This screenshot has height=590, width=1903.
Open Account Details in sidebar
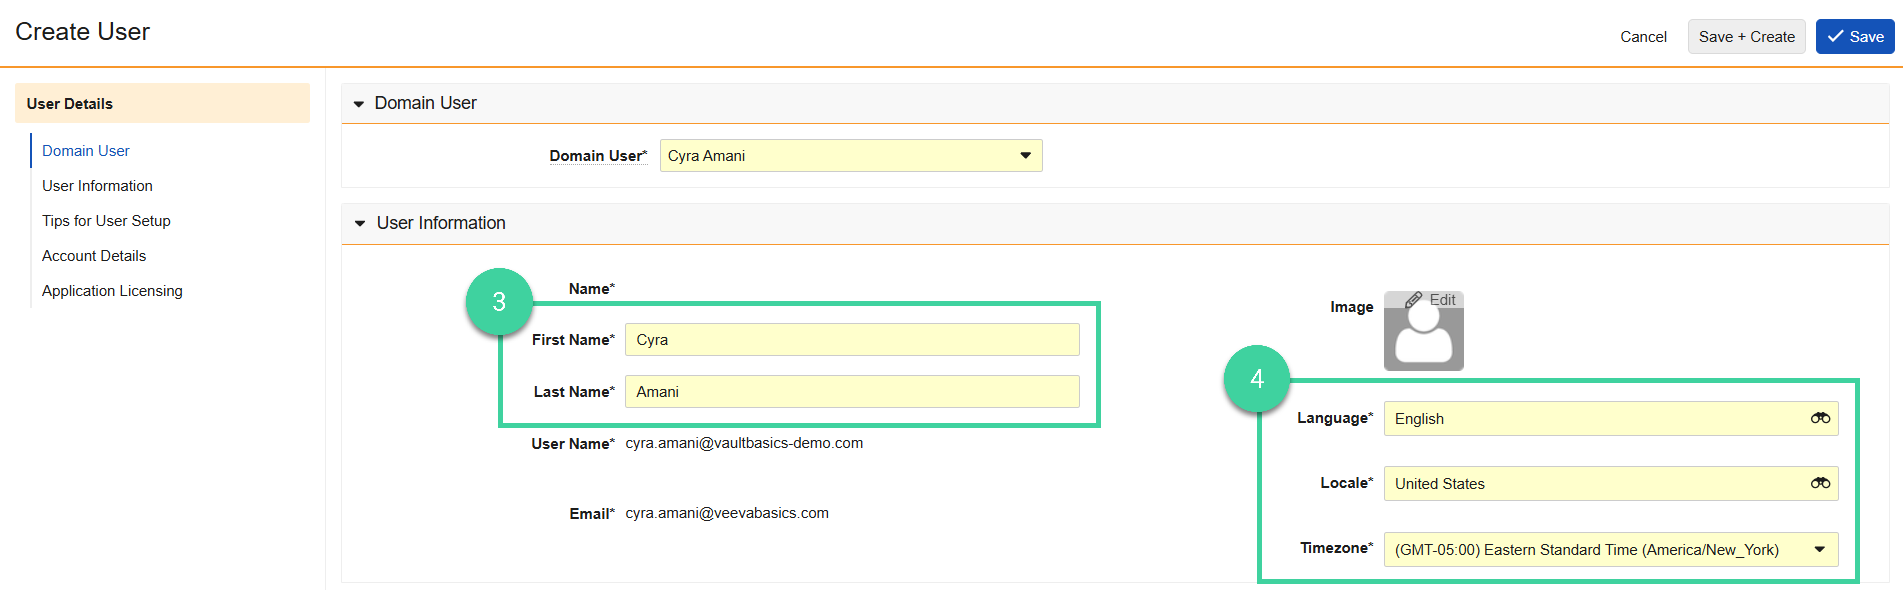coord(94,256)
